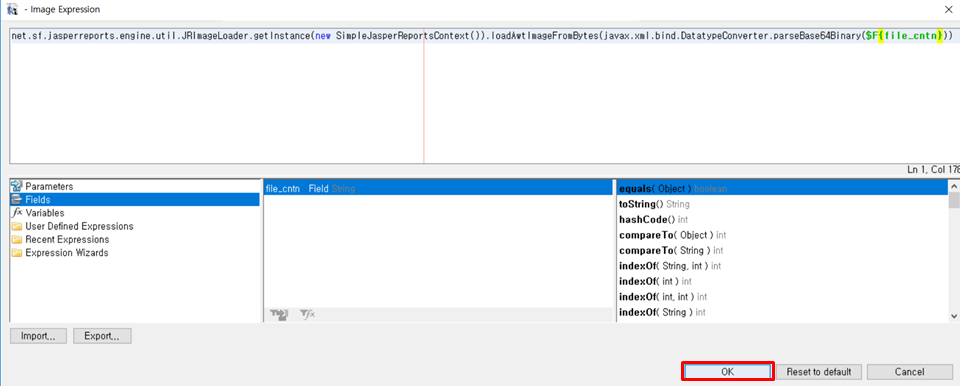Cancel the Image Expression dialog
The image size is (960, 386).
(x=909, y=371)
